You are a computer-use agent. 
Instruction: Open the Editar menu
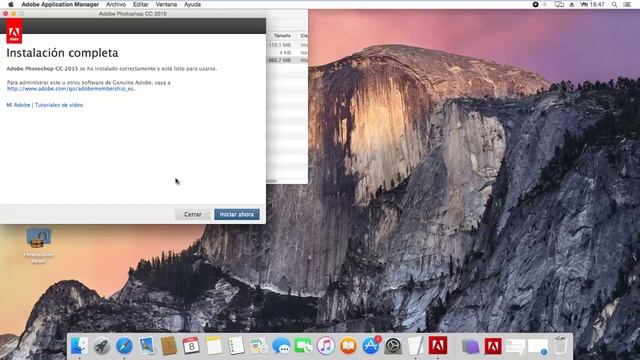tap(140, 4)
